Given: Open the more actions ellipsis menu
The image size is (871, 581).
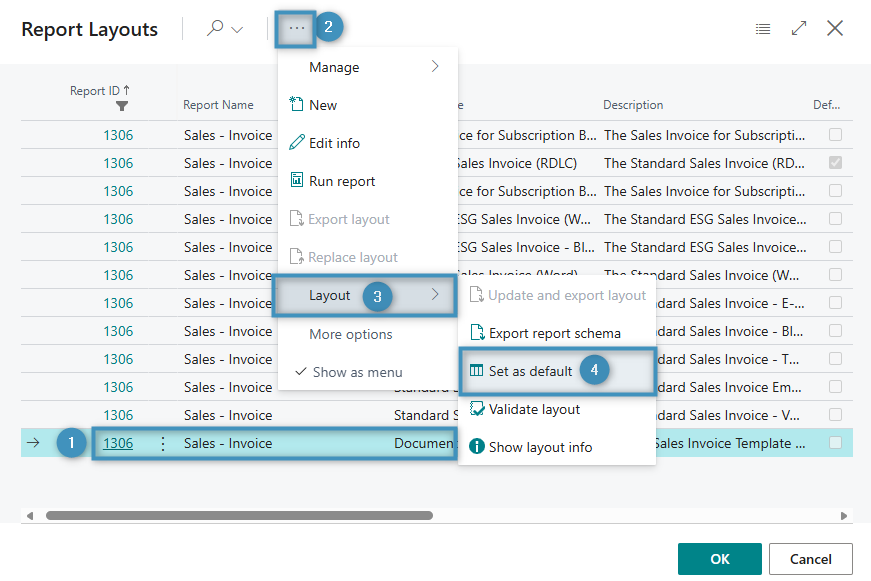Looking at the screenshot, I should (x=297, y=28).
